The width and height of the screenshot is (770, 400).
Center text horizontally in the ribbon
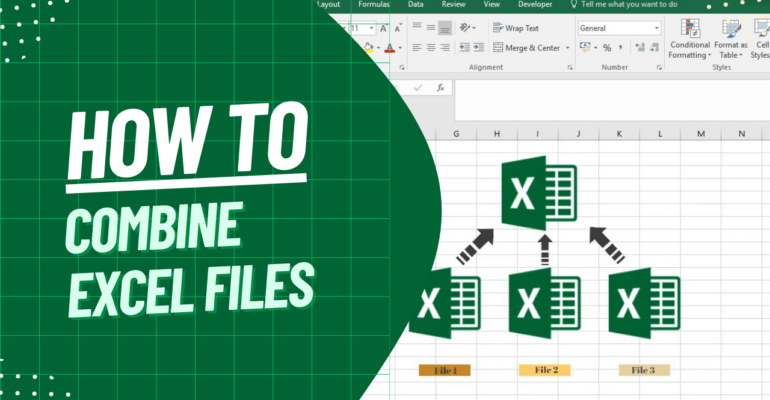tap(431, 48)
